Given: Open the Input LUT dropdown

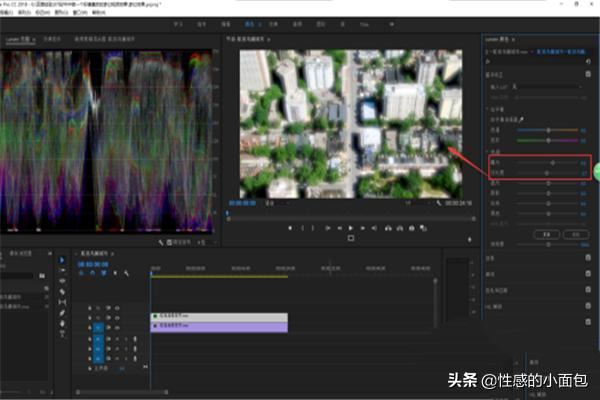Looking at the screenshot, I should click(x=550, y=88).
